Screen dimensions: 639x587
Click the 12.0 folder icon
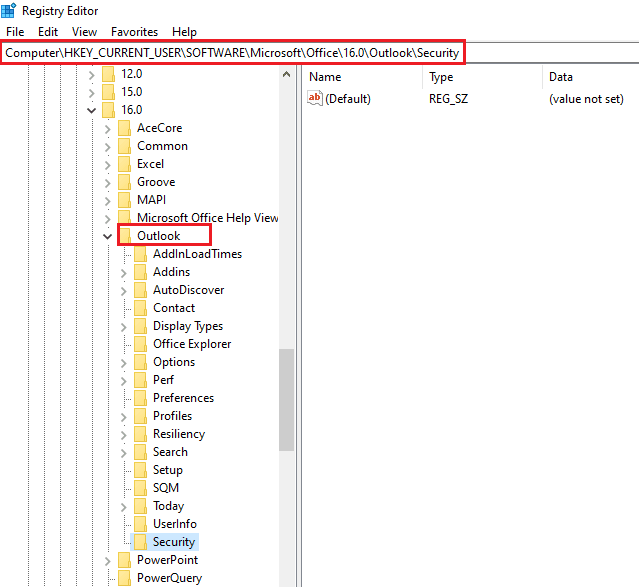pyautogui.click(x=108, y=74)
